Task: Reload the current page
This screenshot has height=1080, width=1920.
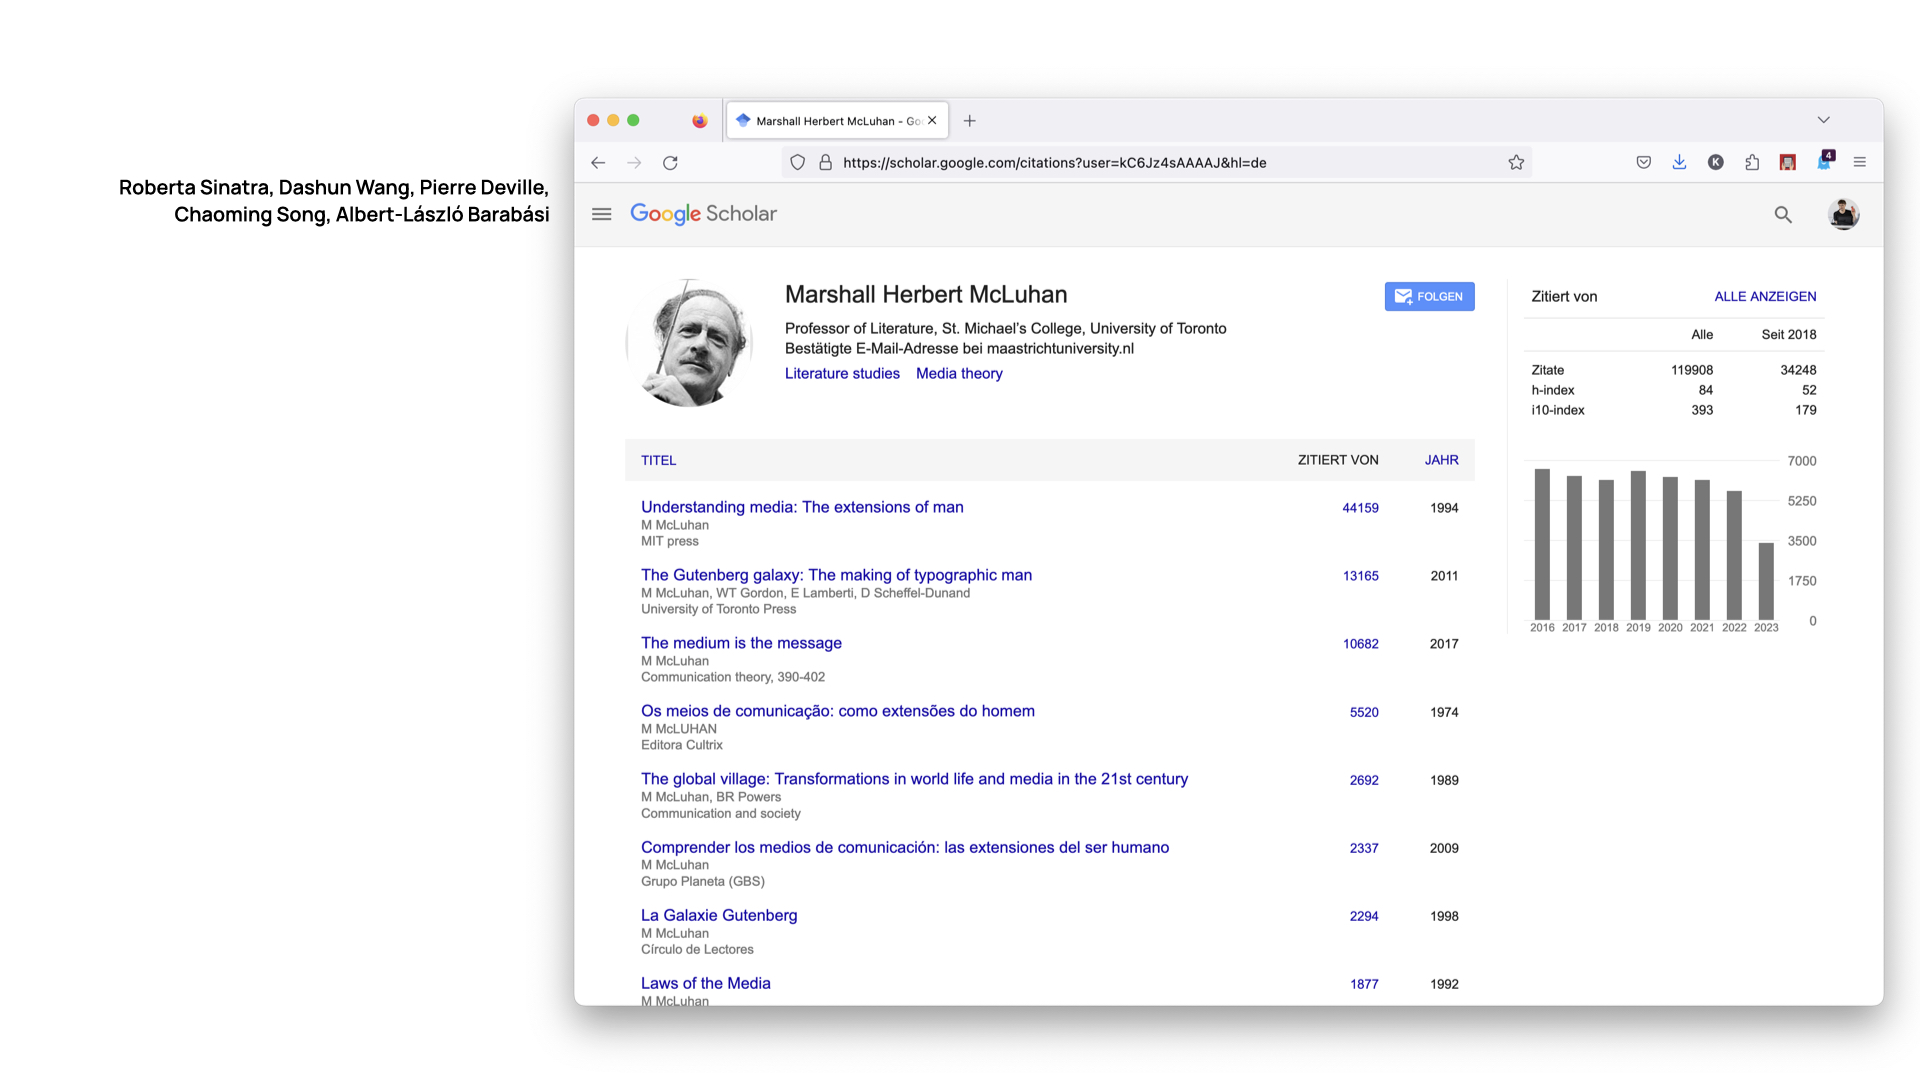Action: pyautogui.click(x=670, y=163)
